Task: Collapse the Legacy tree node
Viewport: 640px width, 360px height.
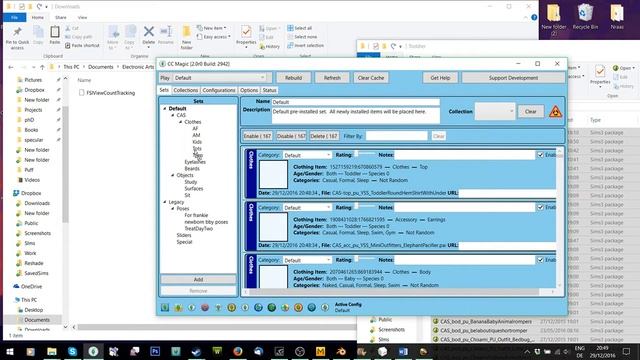Action: point(165,202)
